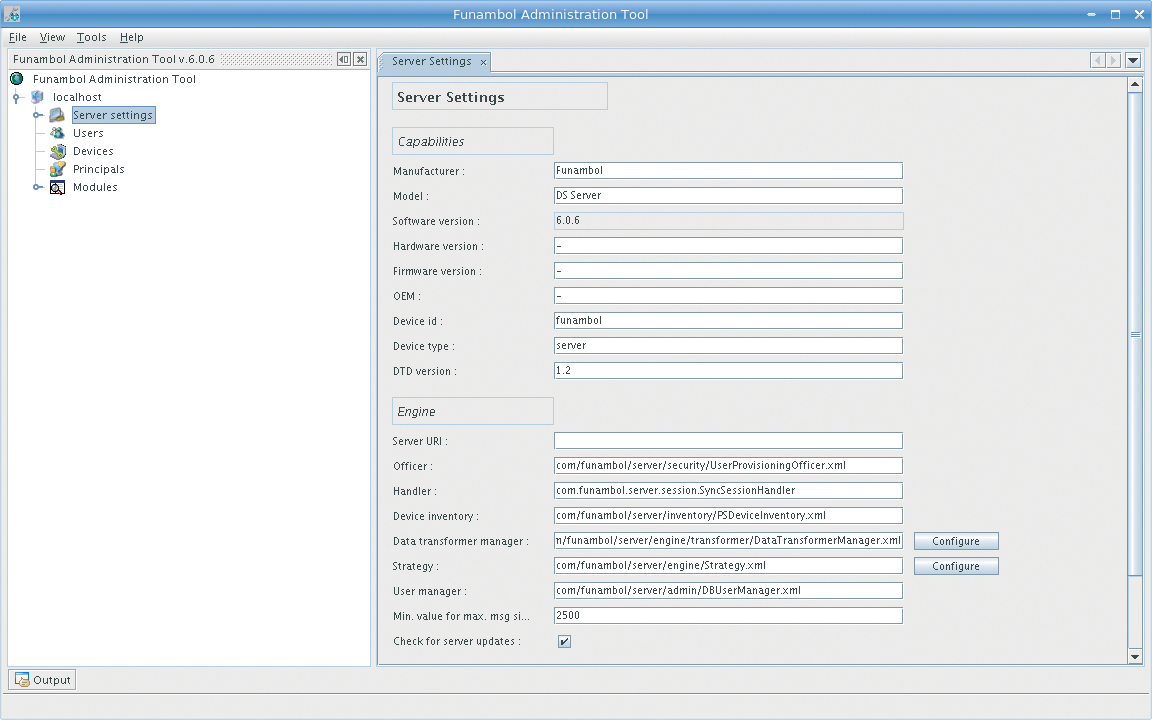Close the explorer panel with the X icon
The image size is (1152, 720).
360,59
